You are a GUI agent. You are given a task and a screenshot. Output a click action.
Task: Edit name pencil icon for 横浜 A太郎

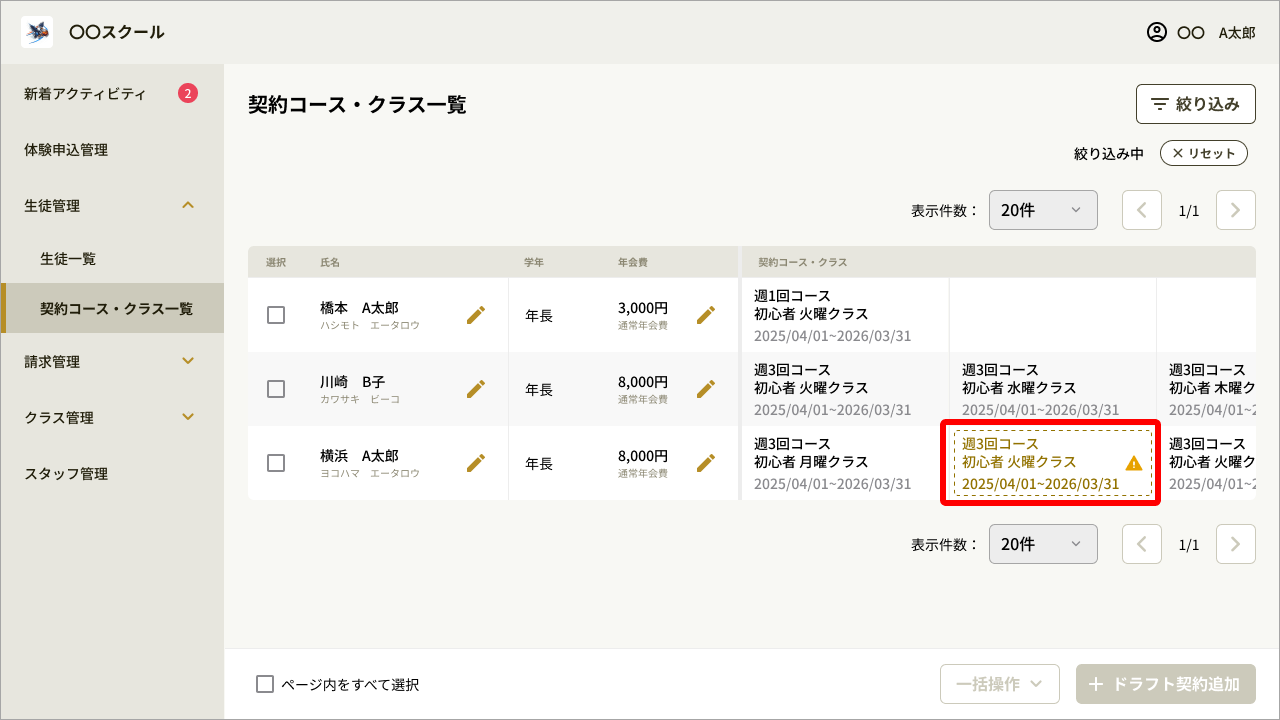tap(476, 463)
